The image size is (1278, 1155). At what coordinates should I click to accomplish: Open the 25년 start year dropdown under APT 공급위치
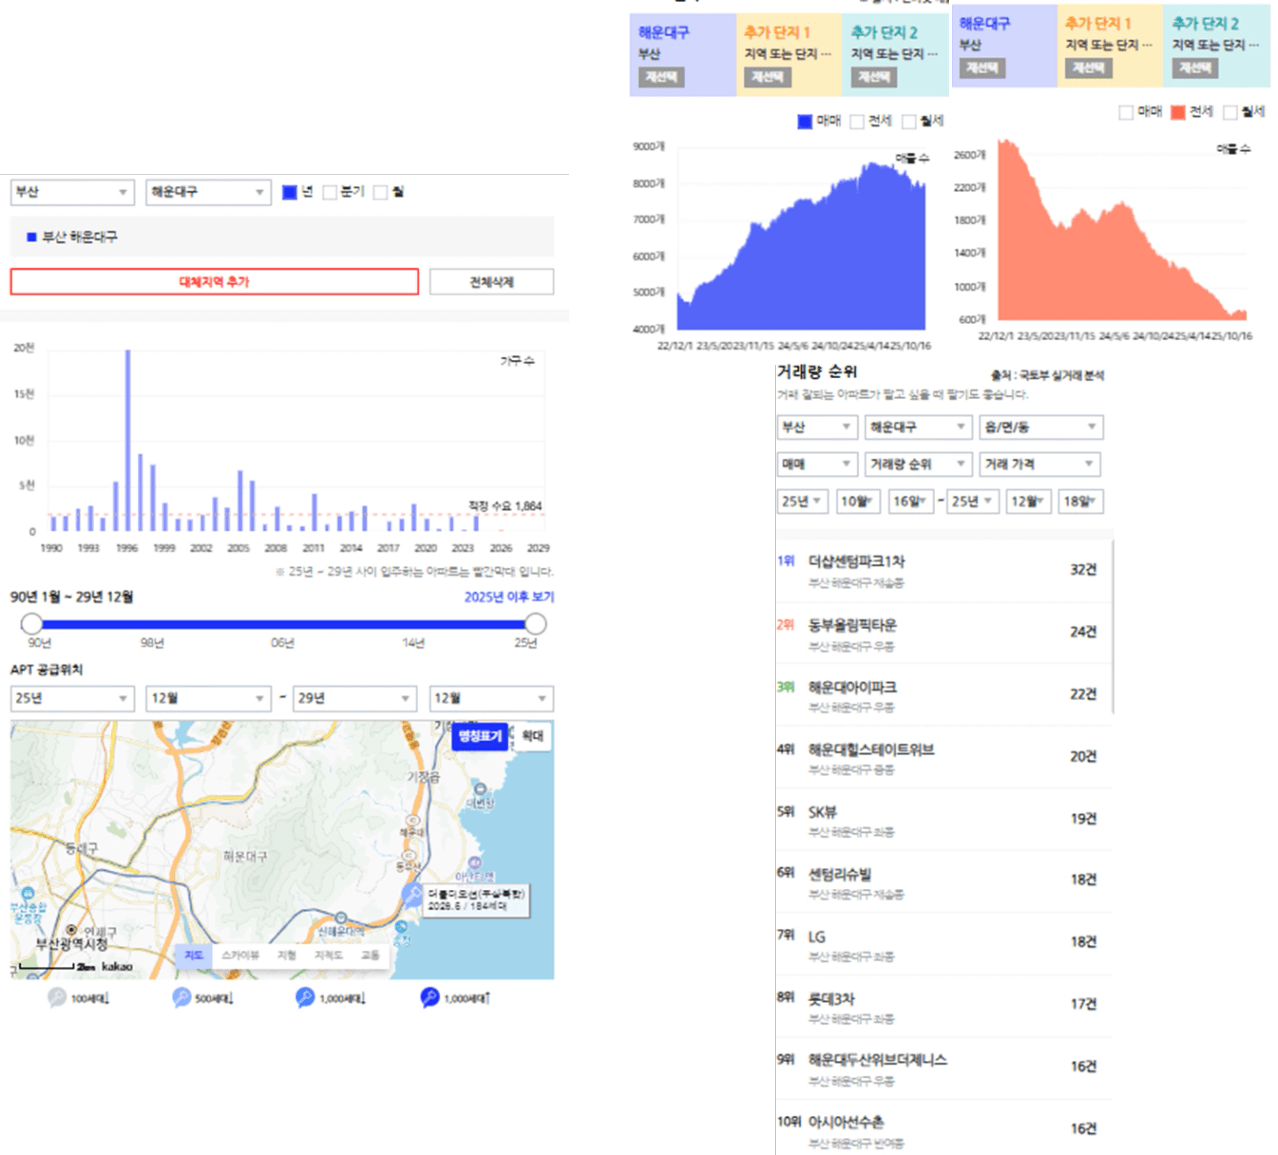pyautogui.click(x=72, y=698)
